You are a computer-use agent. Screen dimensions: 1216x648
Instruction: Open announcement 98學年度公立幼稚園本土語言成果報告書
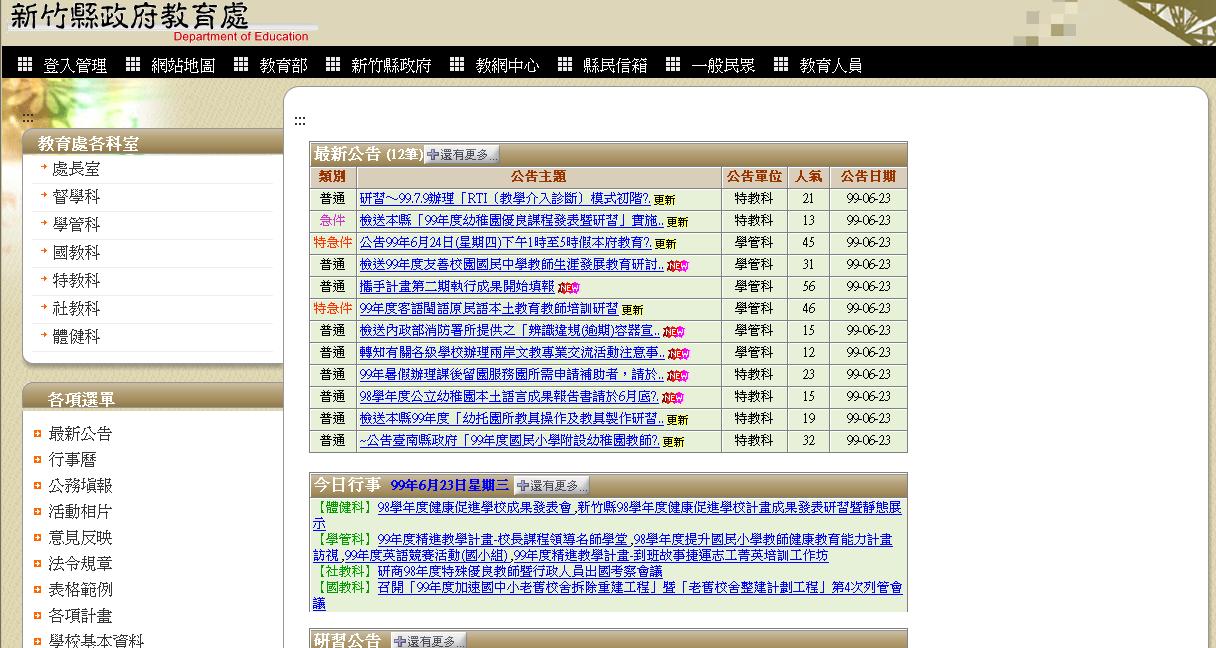[x=509, y=396]
